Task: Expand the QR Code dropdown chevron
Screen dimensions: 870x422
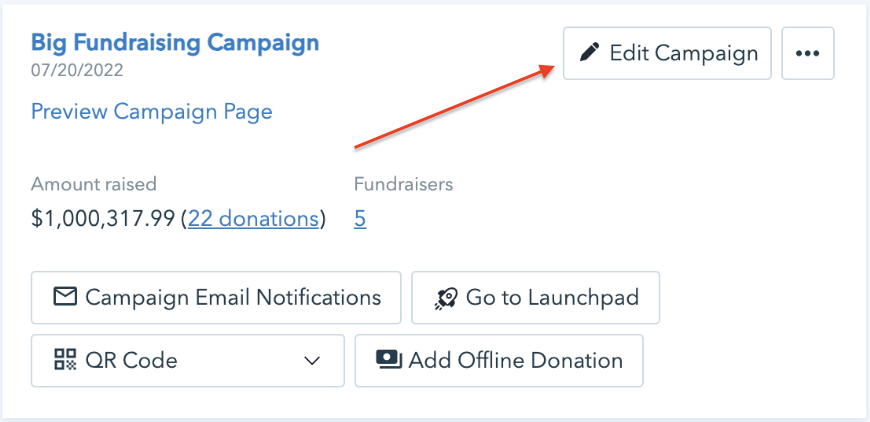Action: 312,360
